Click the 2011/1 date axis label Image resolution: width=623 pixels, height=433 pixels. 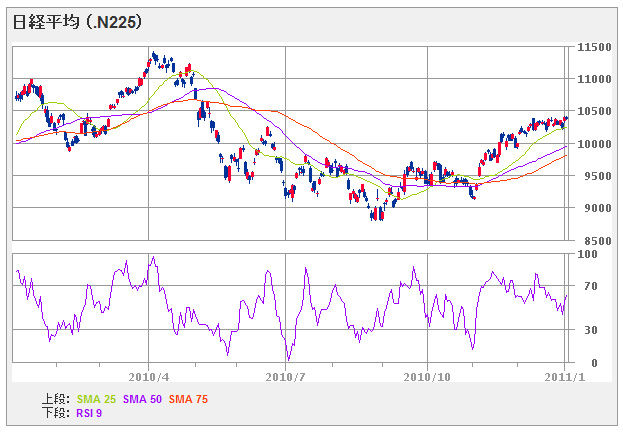pyautogui.click(x=565, y=377)
